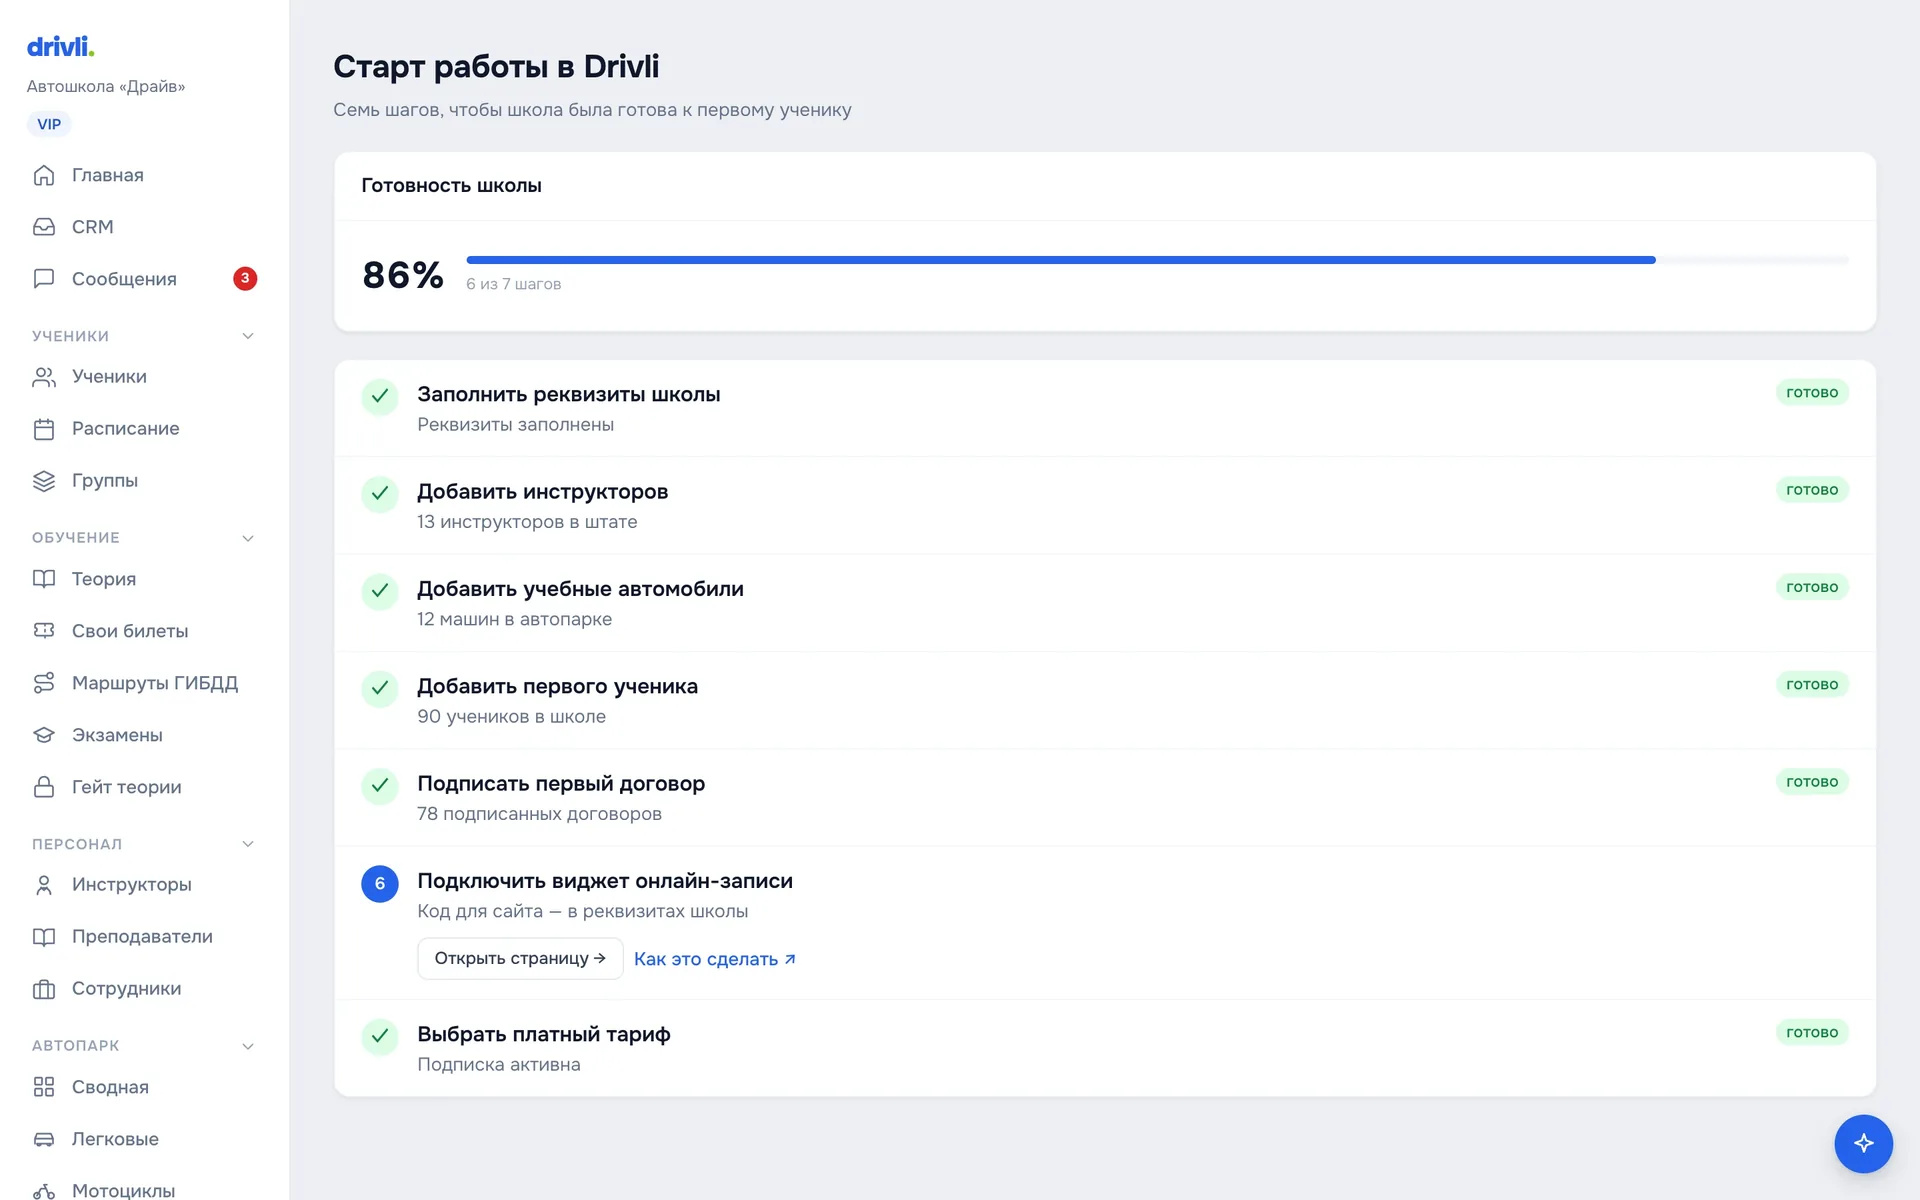Click the 86% readiness value
1920x1200 pixels.
coord(403,275)
